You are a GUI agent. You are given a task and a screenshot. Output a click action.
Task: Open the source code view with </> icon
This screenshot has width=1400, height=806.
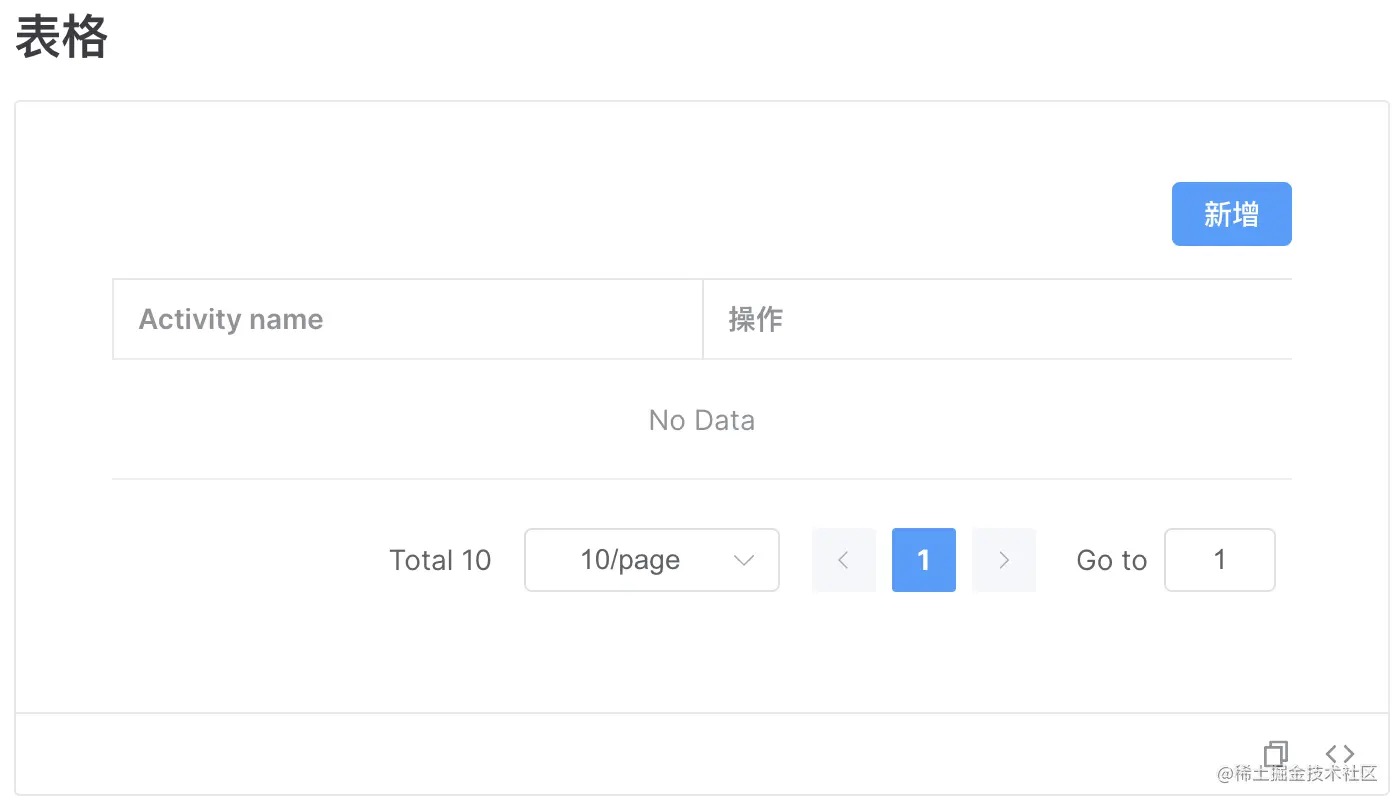(x=1340, y=753)
